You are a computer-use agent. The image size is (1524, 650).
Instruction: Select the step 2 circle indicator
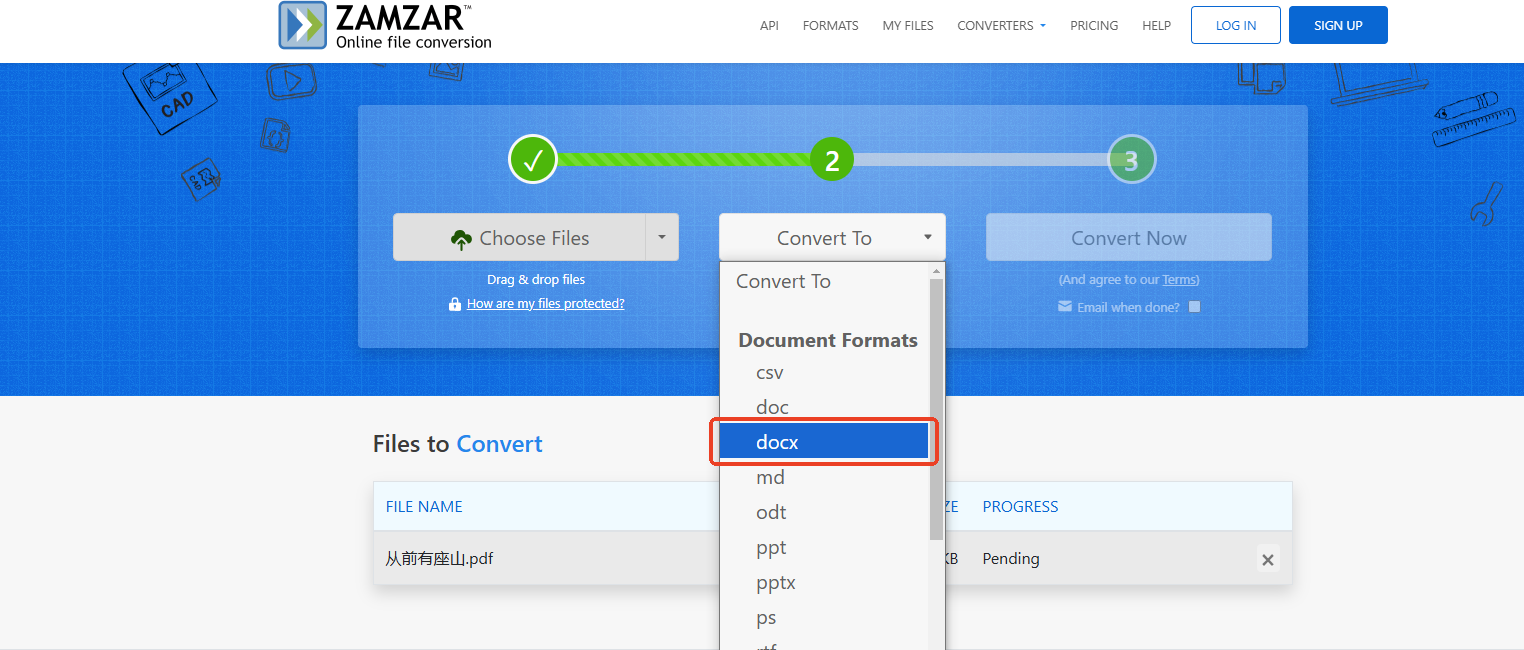coord(831,159)
